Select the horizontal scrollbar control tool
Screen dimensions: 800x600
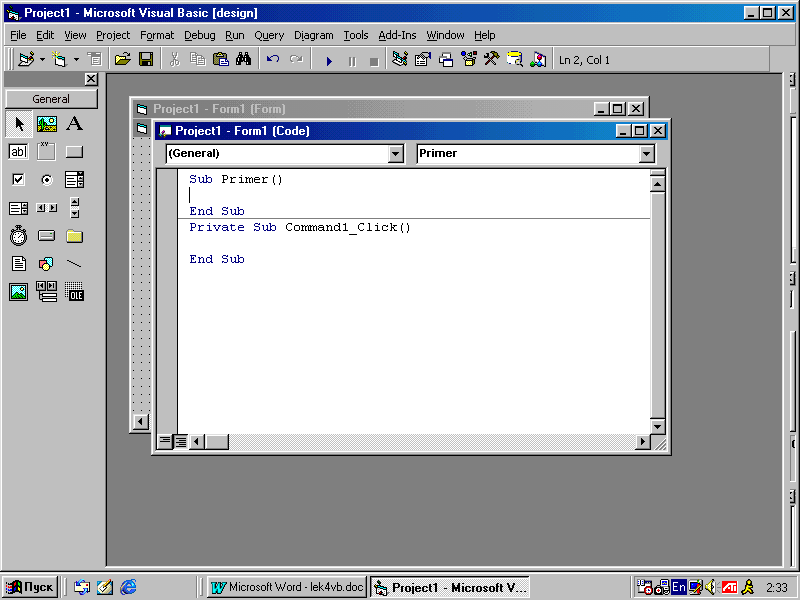pos(46,208)
